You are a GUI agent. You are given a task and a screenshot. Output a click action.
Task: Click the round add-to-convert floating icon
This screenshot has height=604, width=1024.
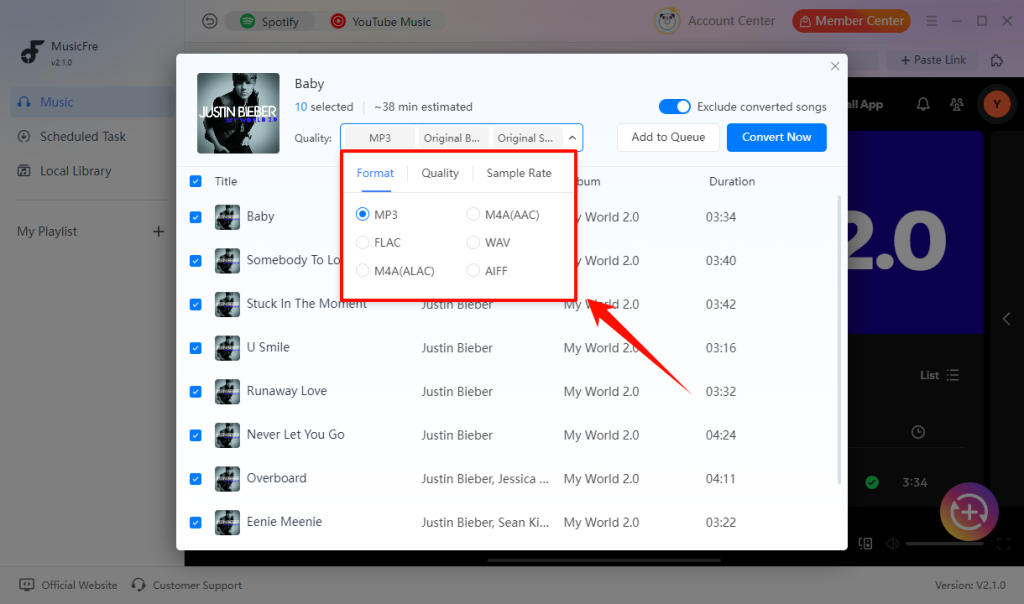[x=969, y=513]
